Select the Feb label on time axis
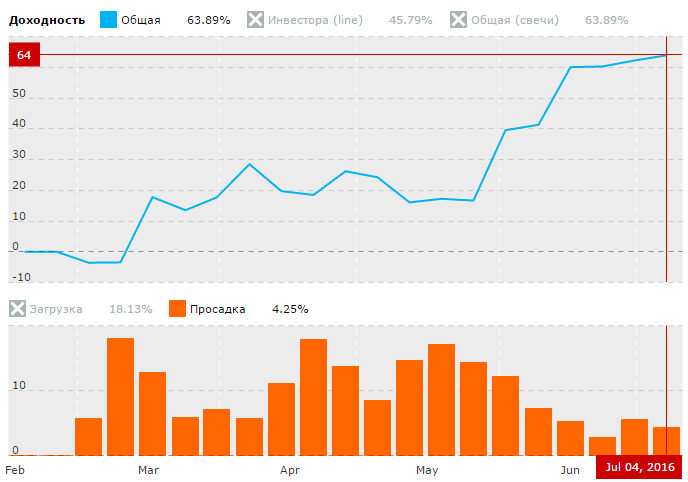The width and height of the screenshot is (688, 482). 15,469
